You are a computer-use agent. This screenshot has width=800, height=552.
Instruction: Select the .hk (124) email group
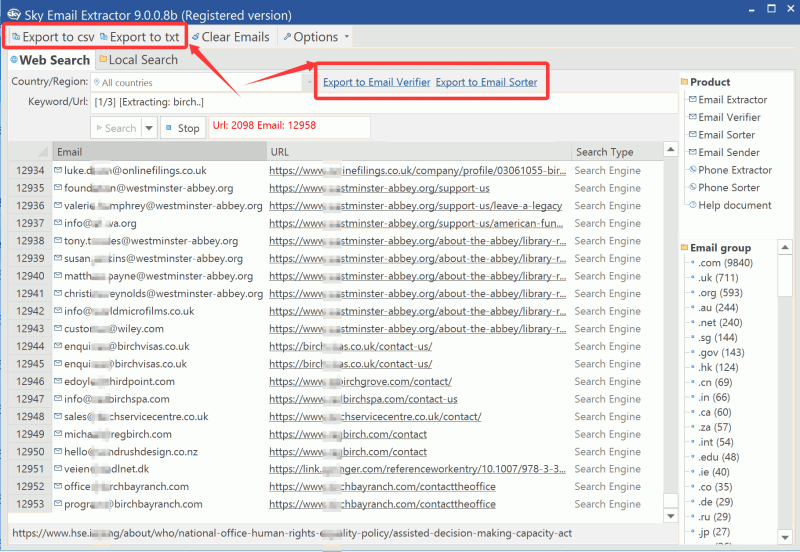[x=718, y=367]
